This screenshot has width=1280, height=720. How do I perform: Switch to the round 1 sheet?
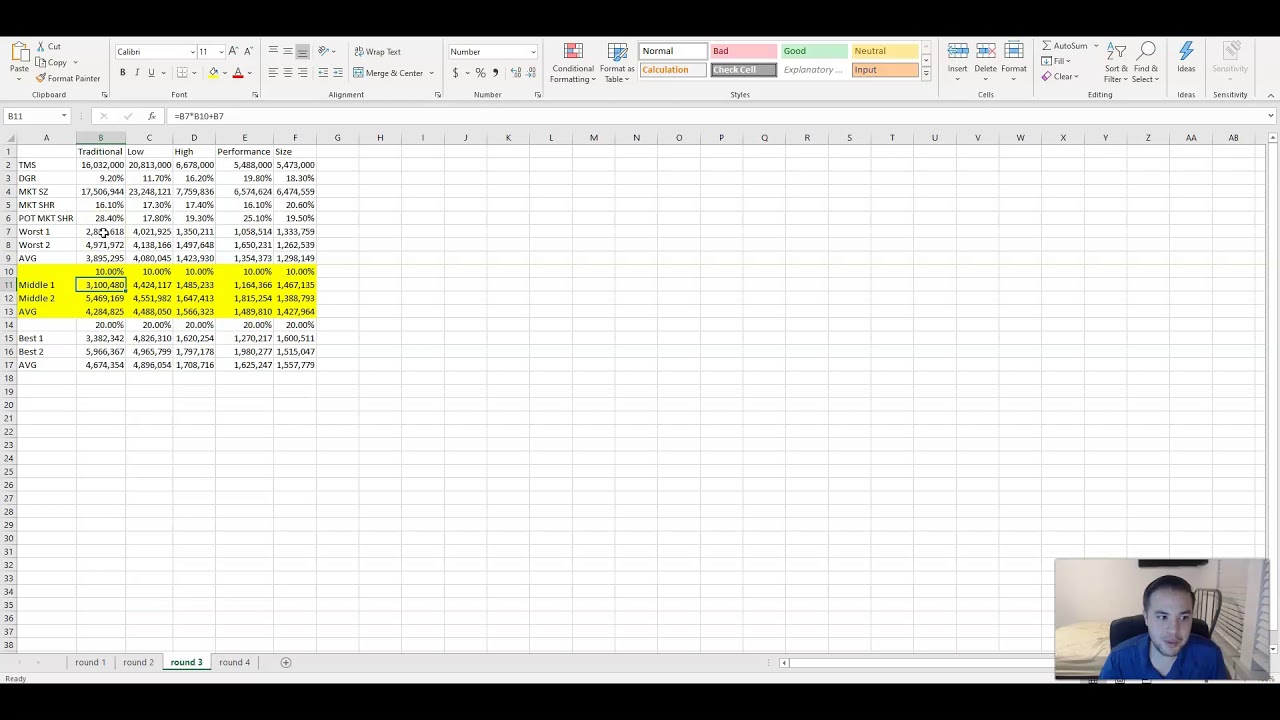click(x=90, y=662)
